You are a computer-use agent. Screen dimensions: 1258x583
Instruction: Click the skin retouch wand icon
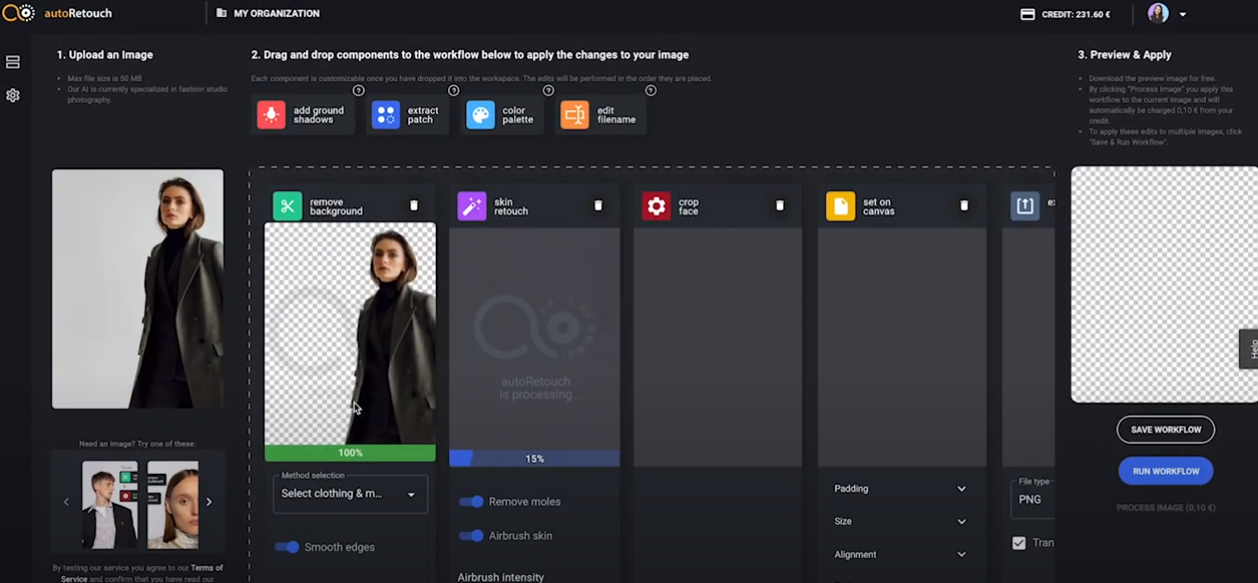tap(472, 206)
